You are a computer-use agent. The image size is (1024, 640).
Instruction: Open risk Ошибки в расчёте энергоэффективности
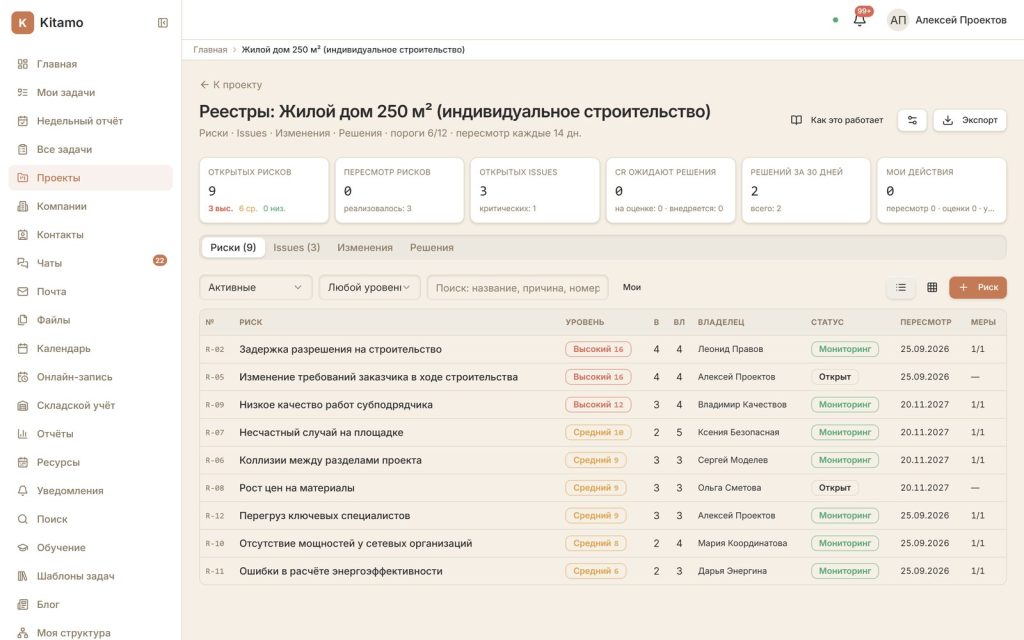pos(341,571)
